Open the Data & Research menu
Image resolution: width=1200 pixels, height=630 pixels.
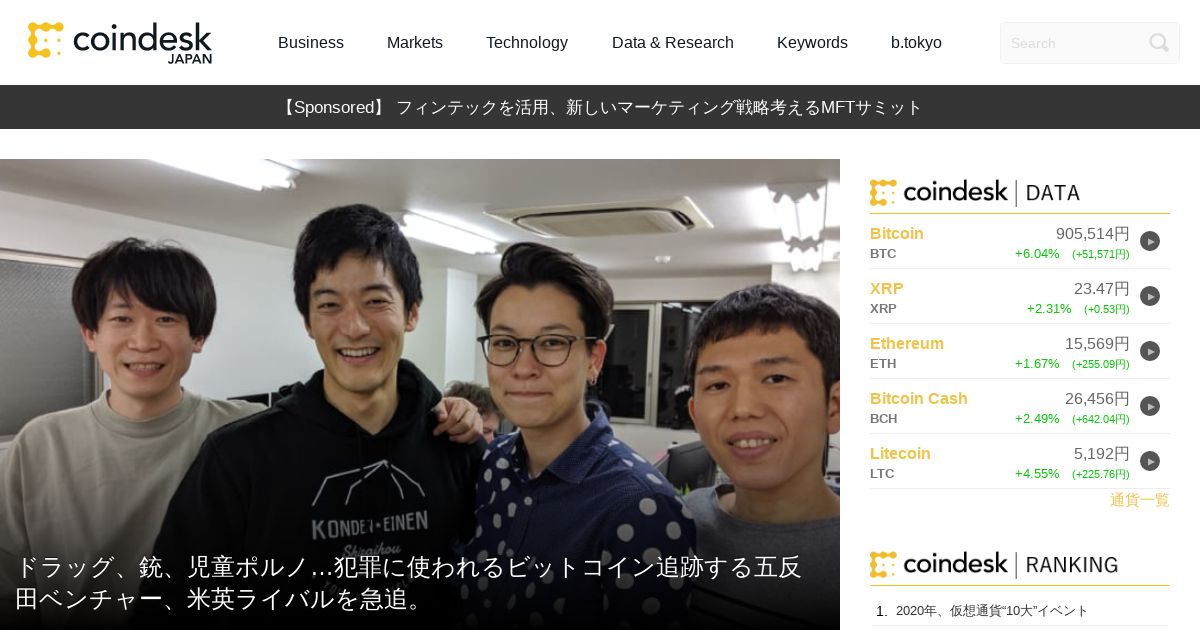[x=673, y=43]
